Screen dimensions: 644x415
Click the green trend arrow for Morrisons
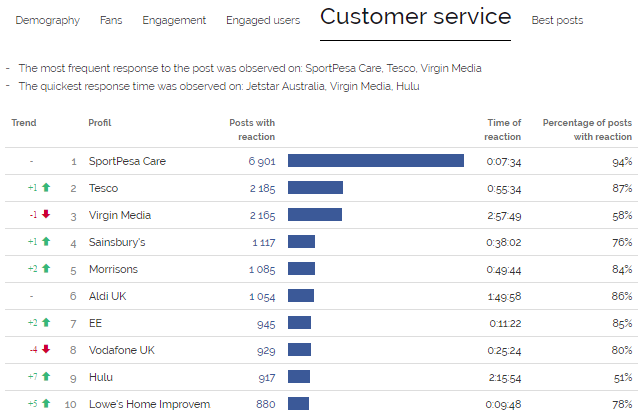46,268
